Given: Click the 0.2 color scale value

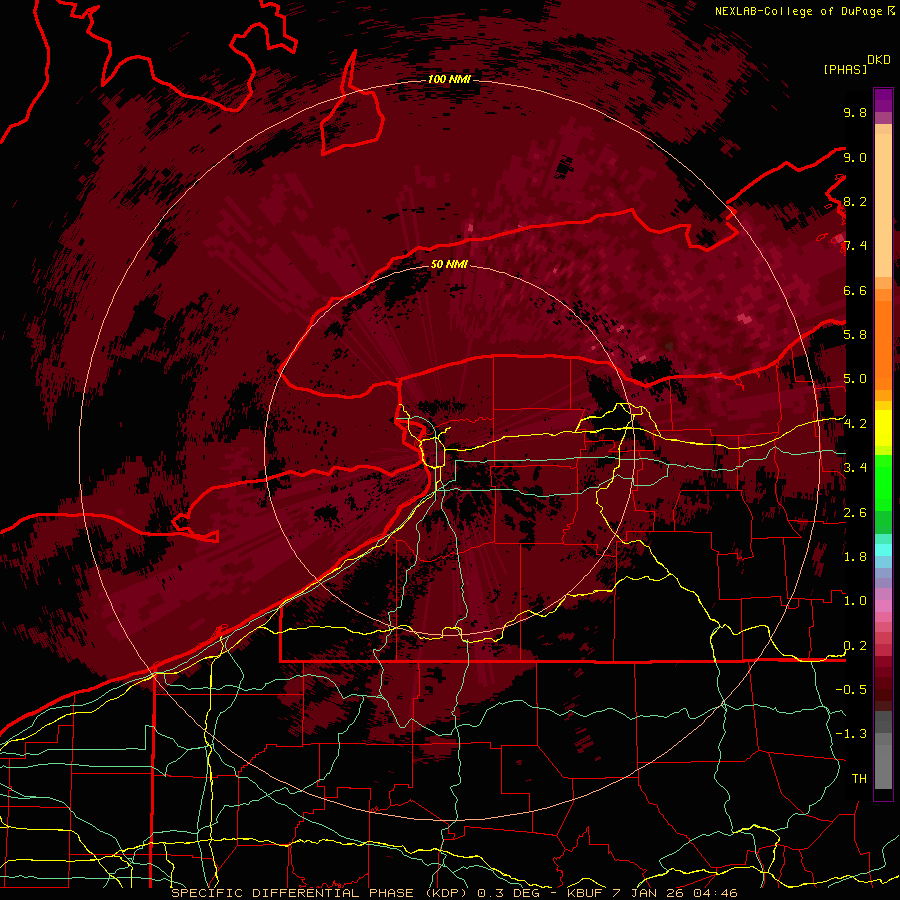Looking at the screenshot, I should 855,645.
